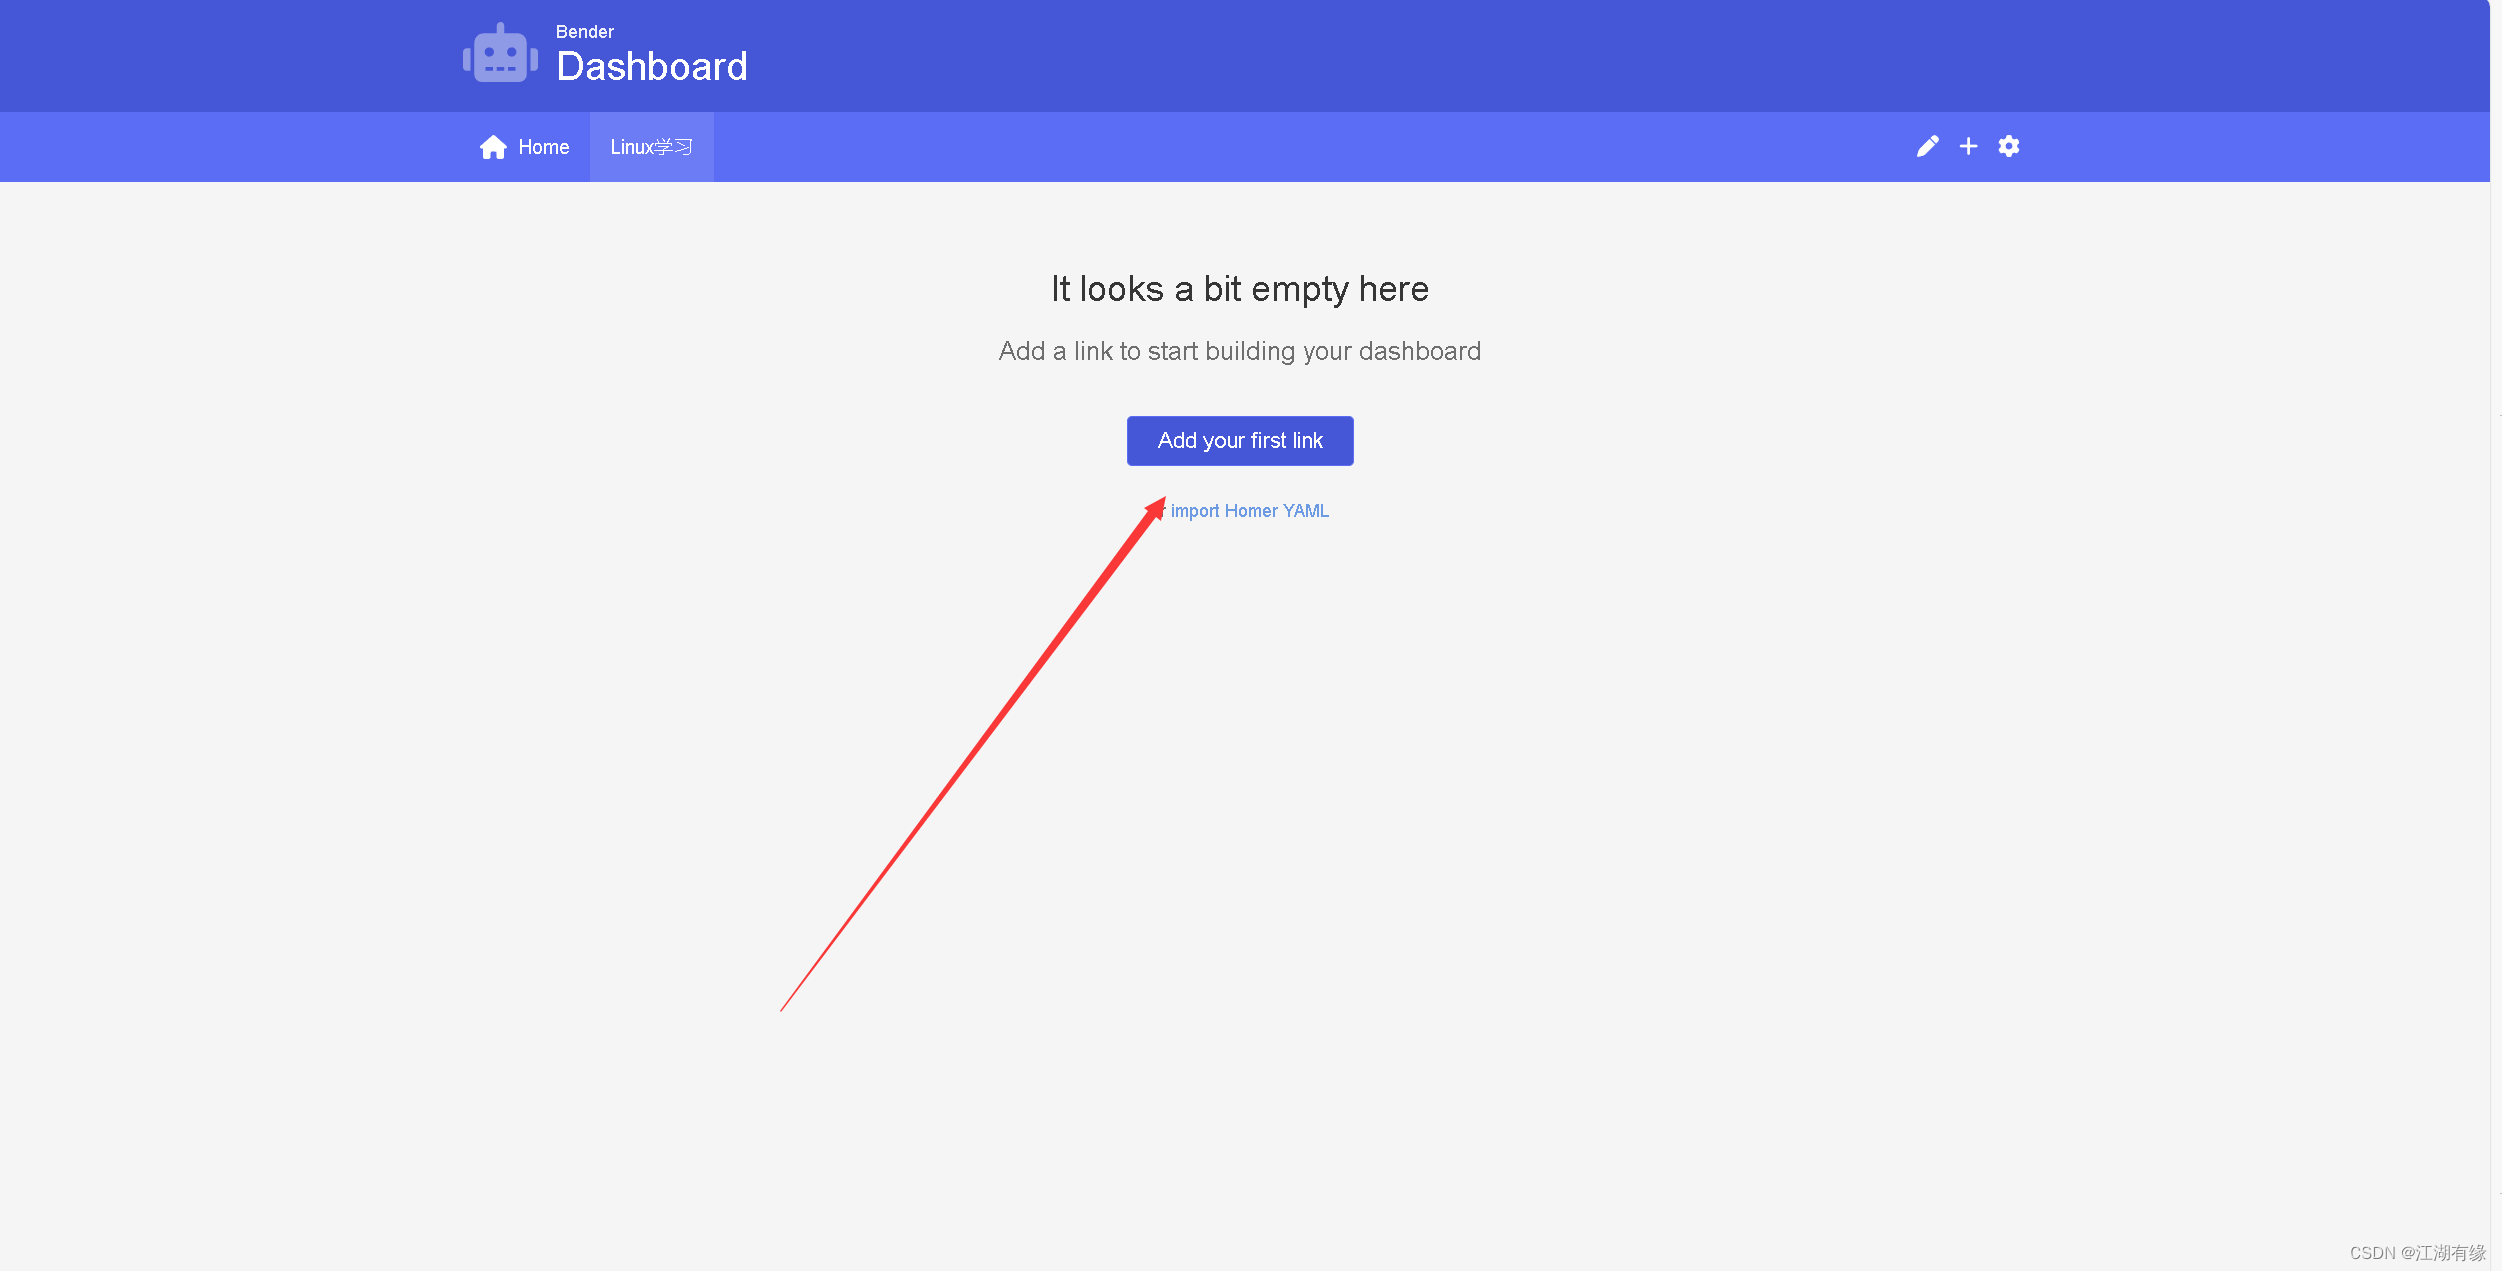Click the Home navigation icon

(x=494, y=146)
